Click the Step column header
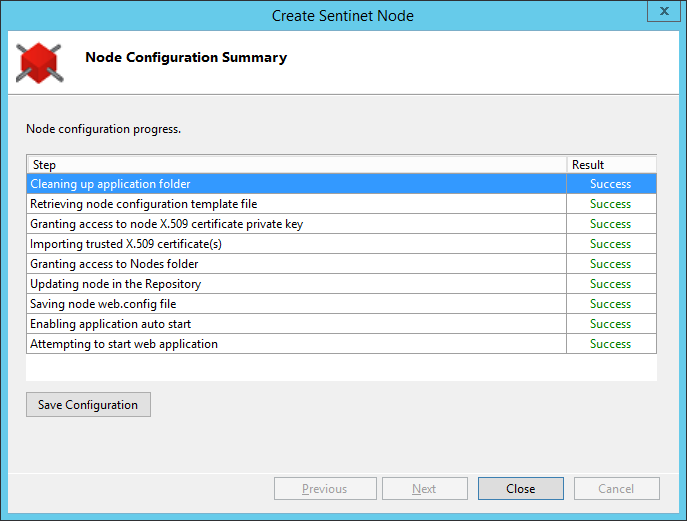Viewport: 687px width, 521px height. pyautogui.click(x=297, y=165)
